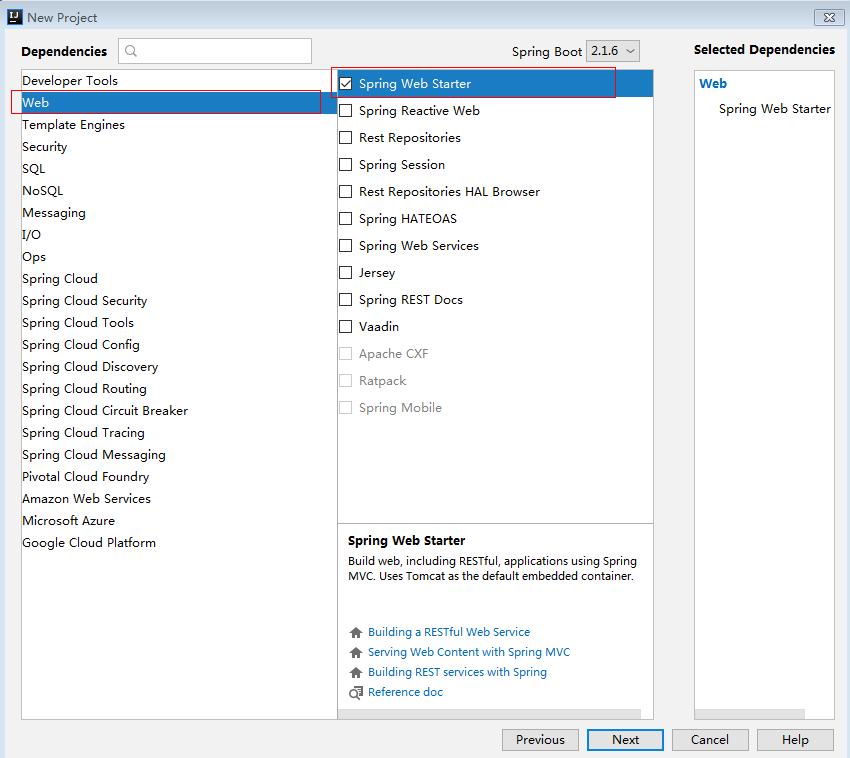
Task: Click the Previous button
Action: tap(540, 740)
